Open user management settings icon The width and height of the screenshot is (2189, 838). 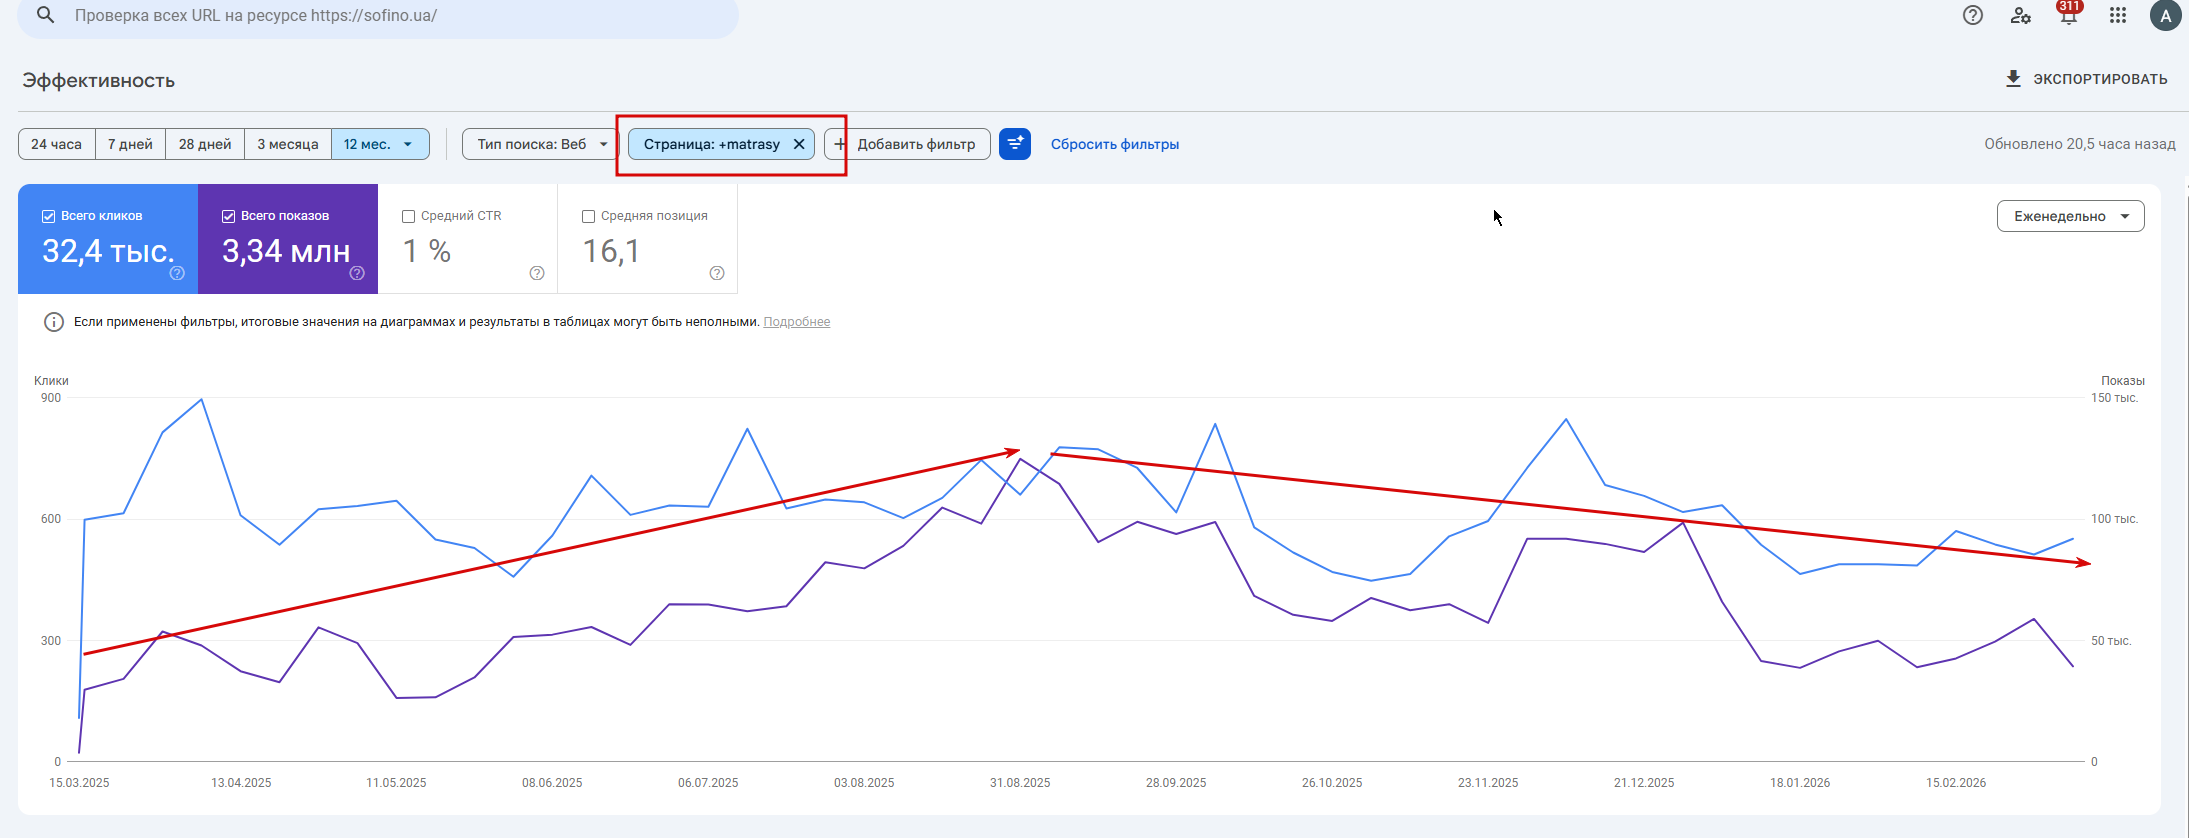[2020, 15]
